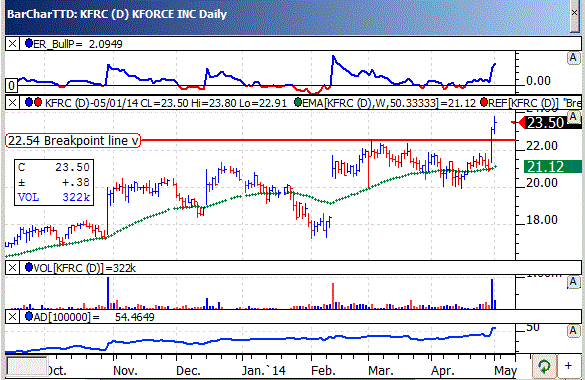
Task: Click the 18.00 price axis label
Action: 542,220
